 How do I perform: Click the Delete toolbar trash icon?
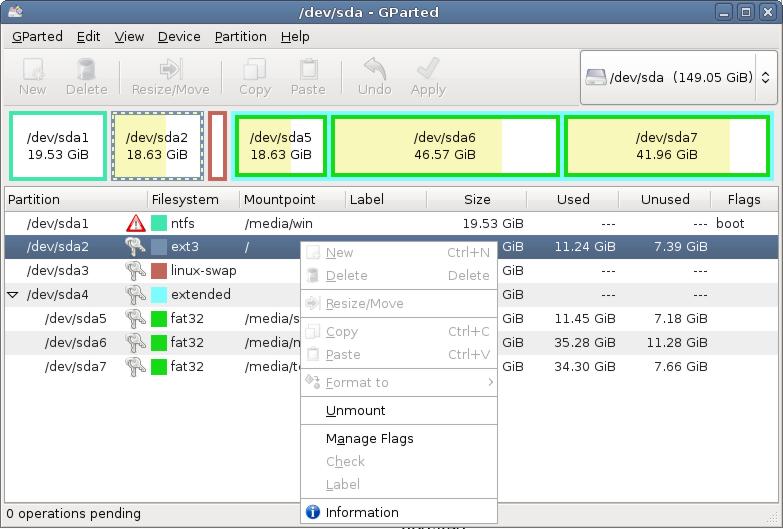coord(86,69)
